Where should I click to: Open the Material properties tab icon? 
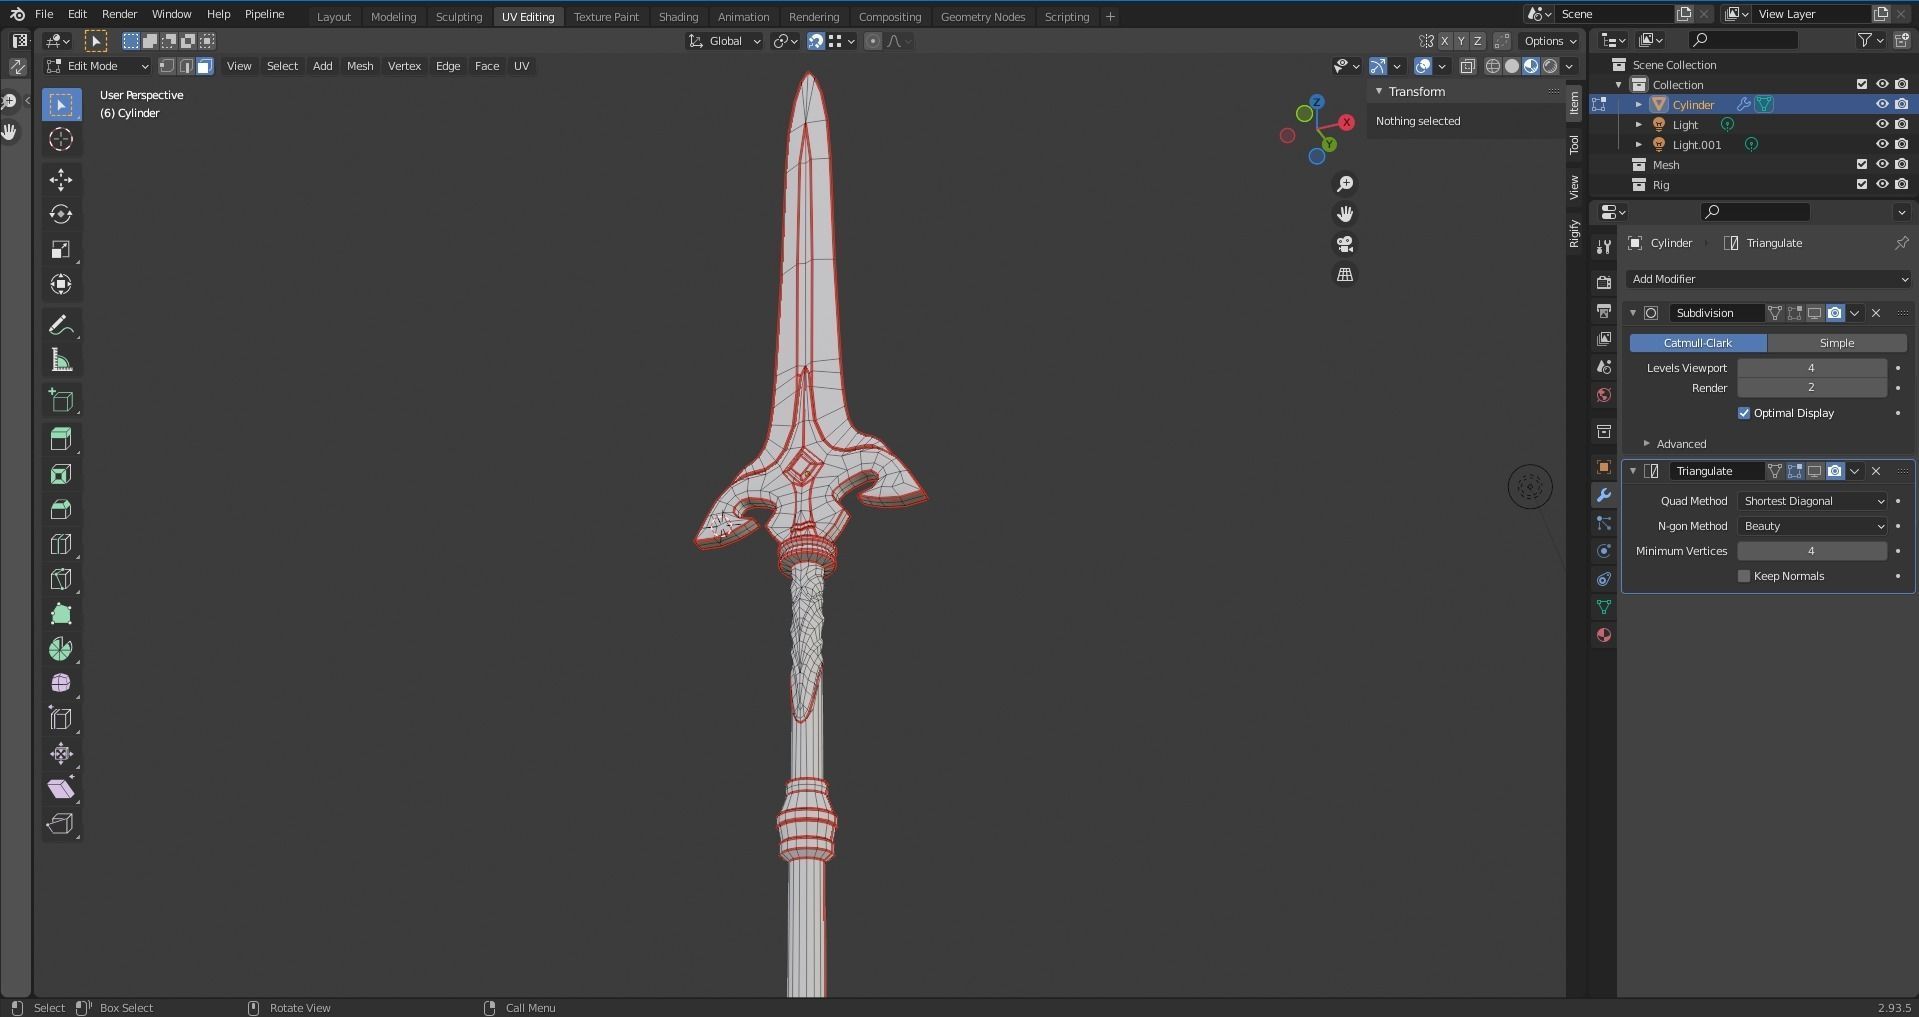pos(1604,635)
